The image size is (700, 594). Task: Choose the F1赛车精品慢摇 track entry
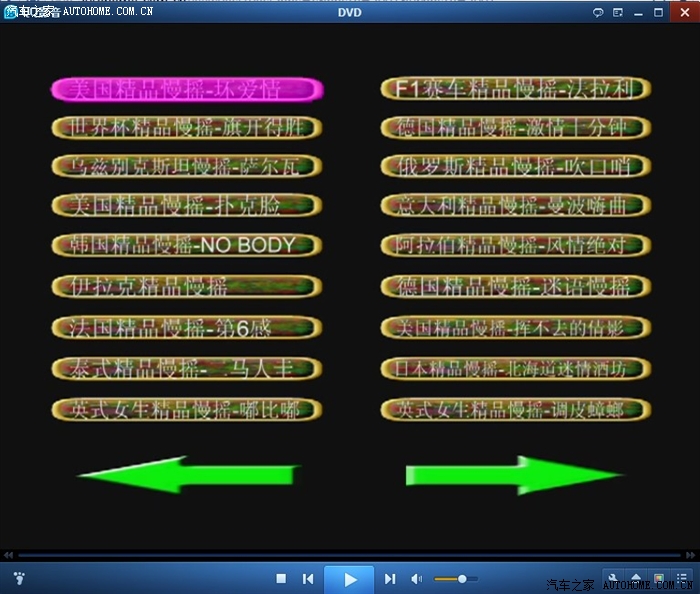[515, 89]
